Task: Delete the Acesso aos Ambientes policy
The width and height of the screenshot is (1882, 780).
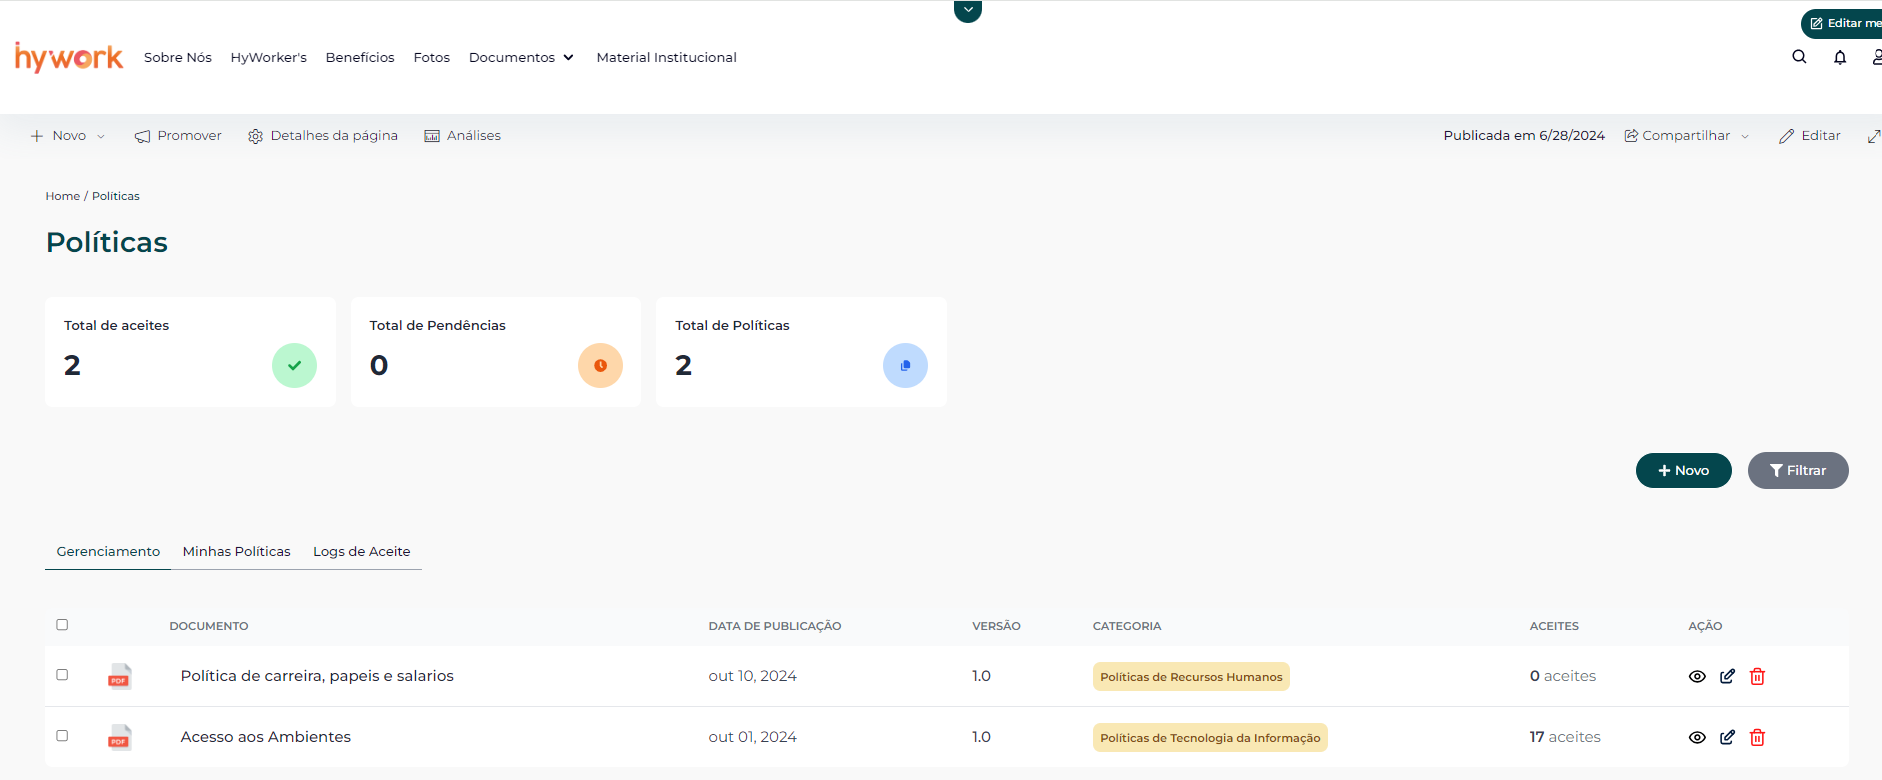Action: point(1757,737)
